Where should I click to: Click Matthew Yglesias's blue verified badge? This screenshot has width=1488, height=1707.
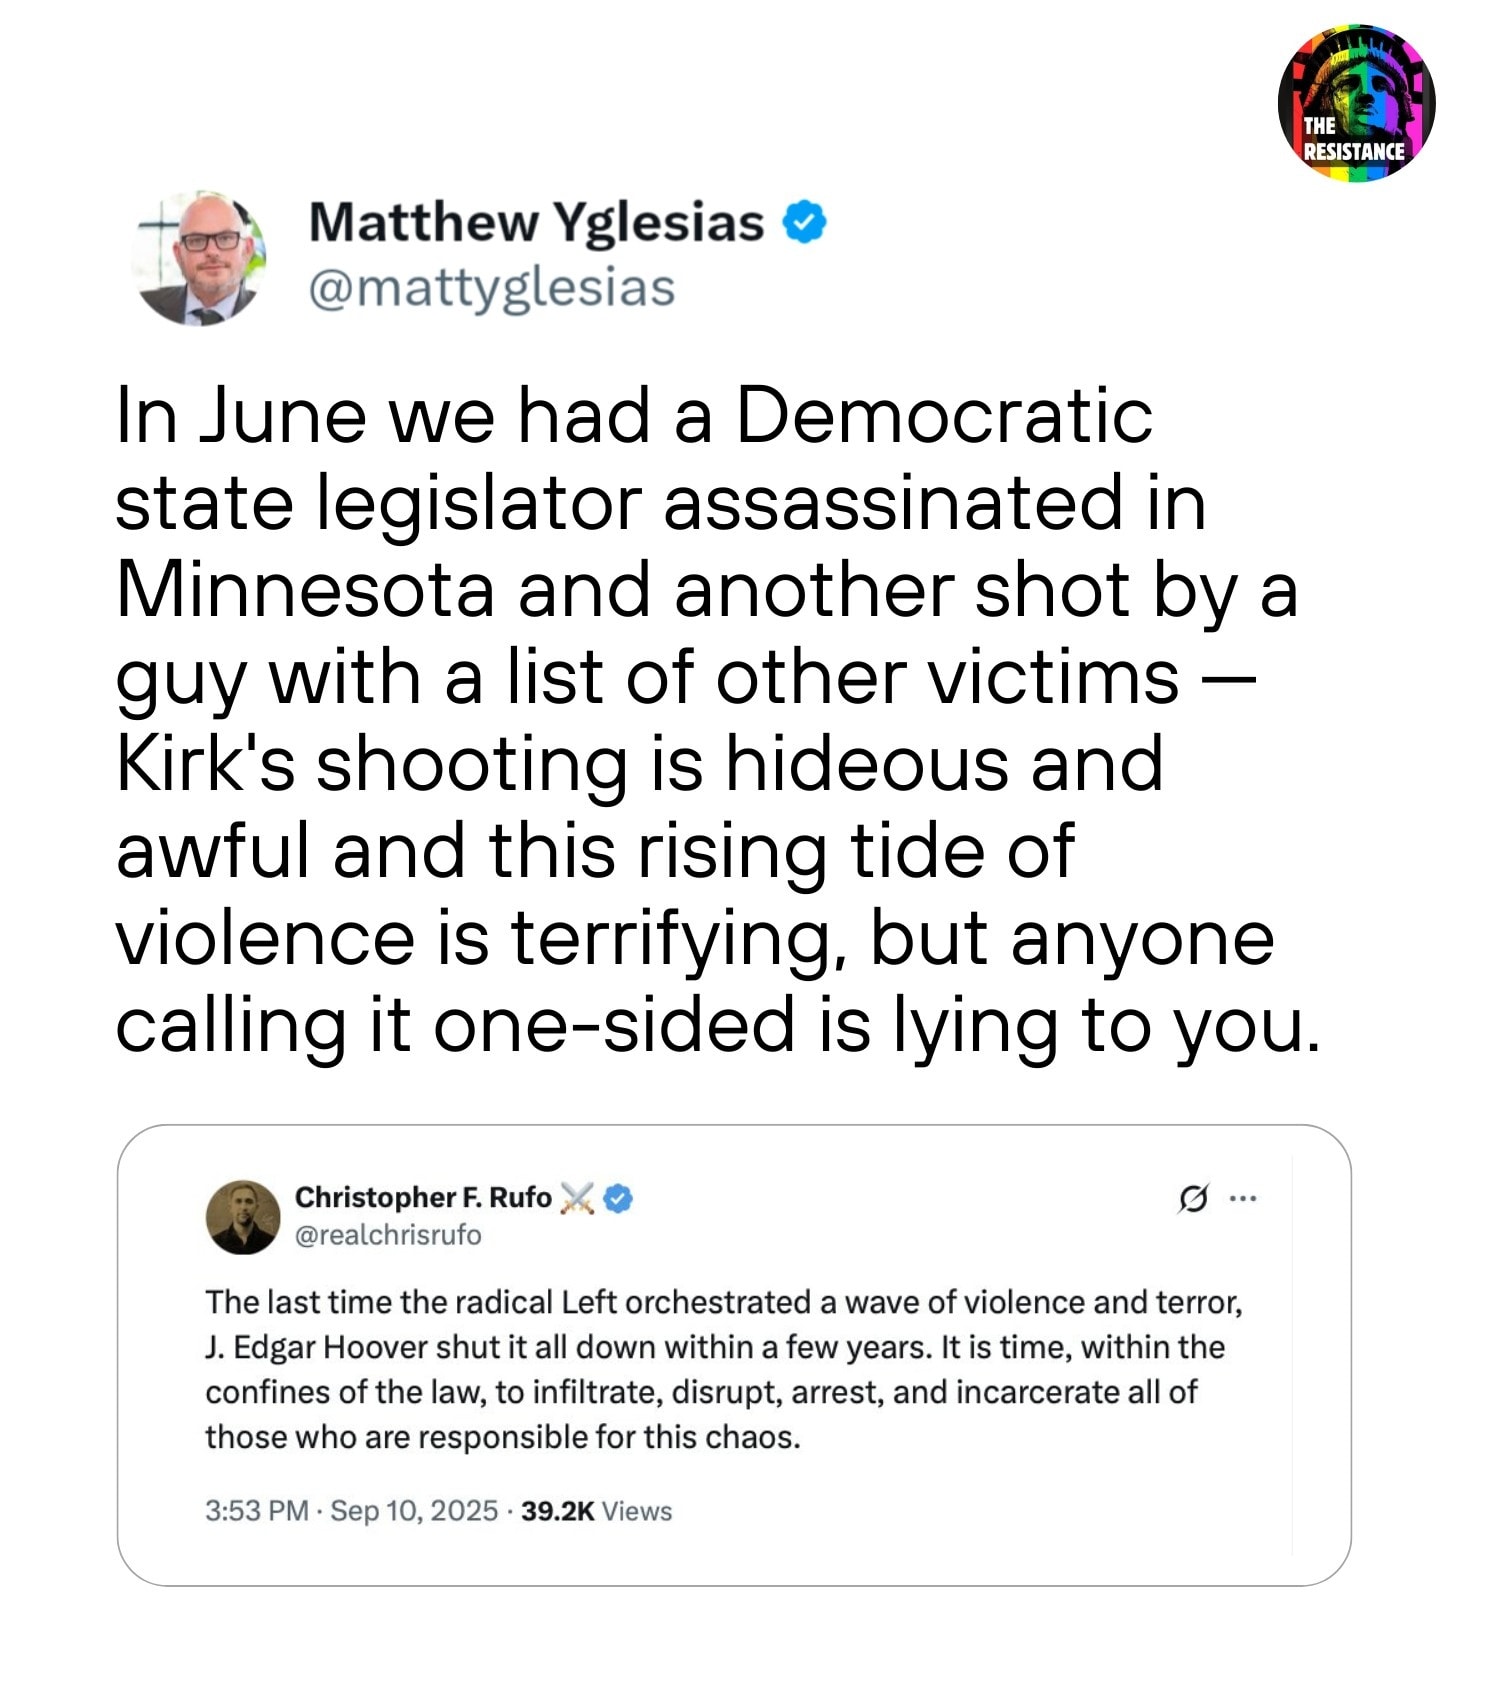pyautogui.click(x=805, y=222)
